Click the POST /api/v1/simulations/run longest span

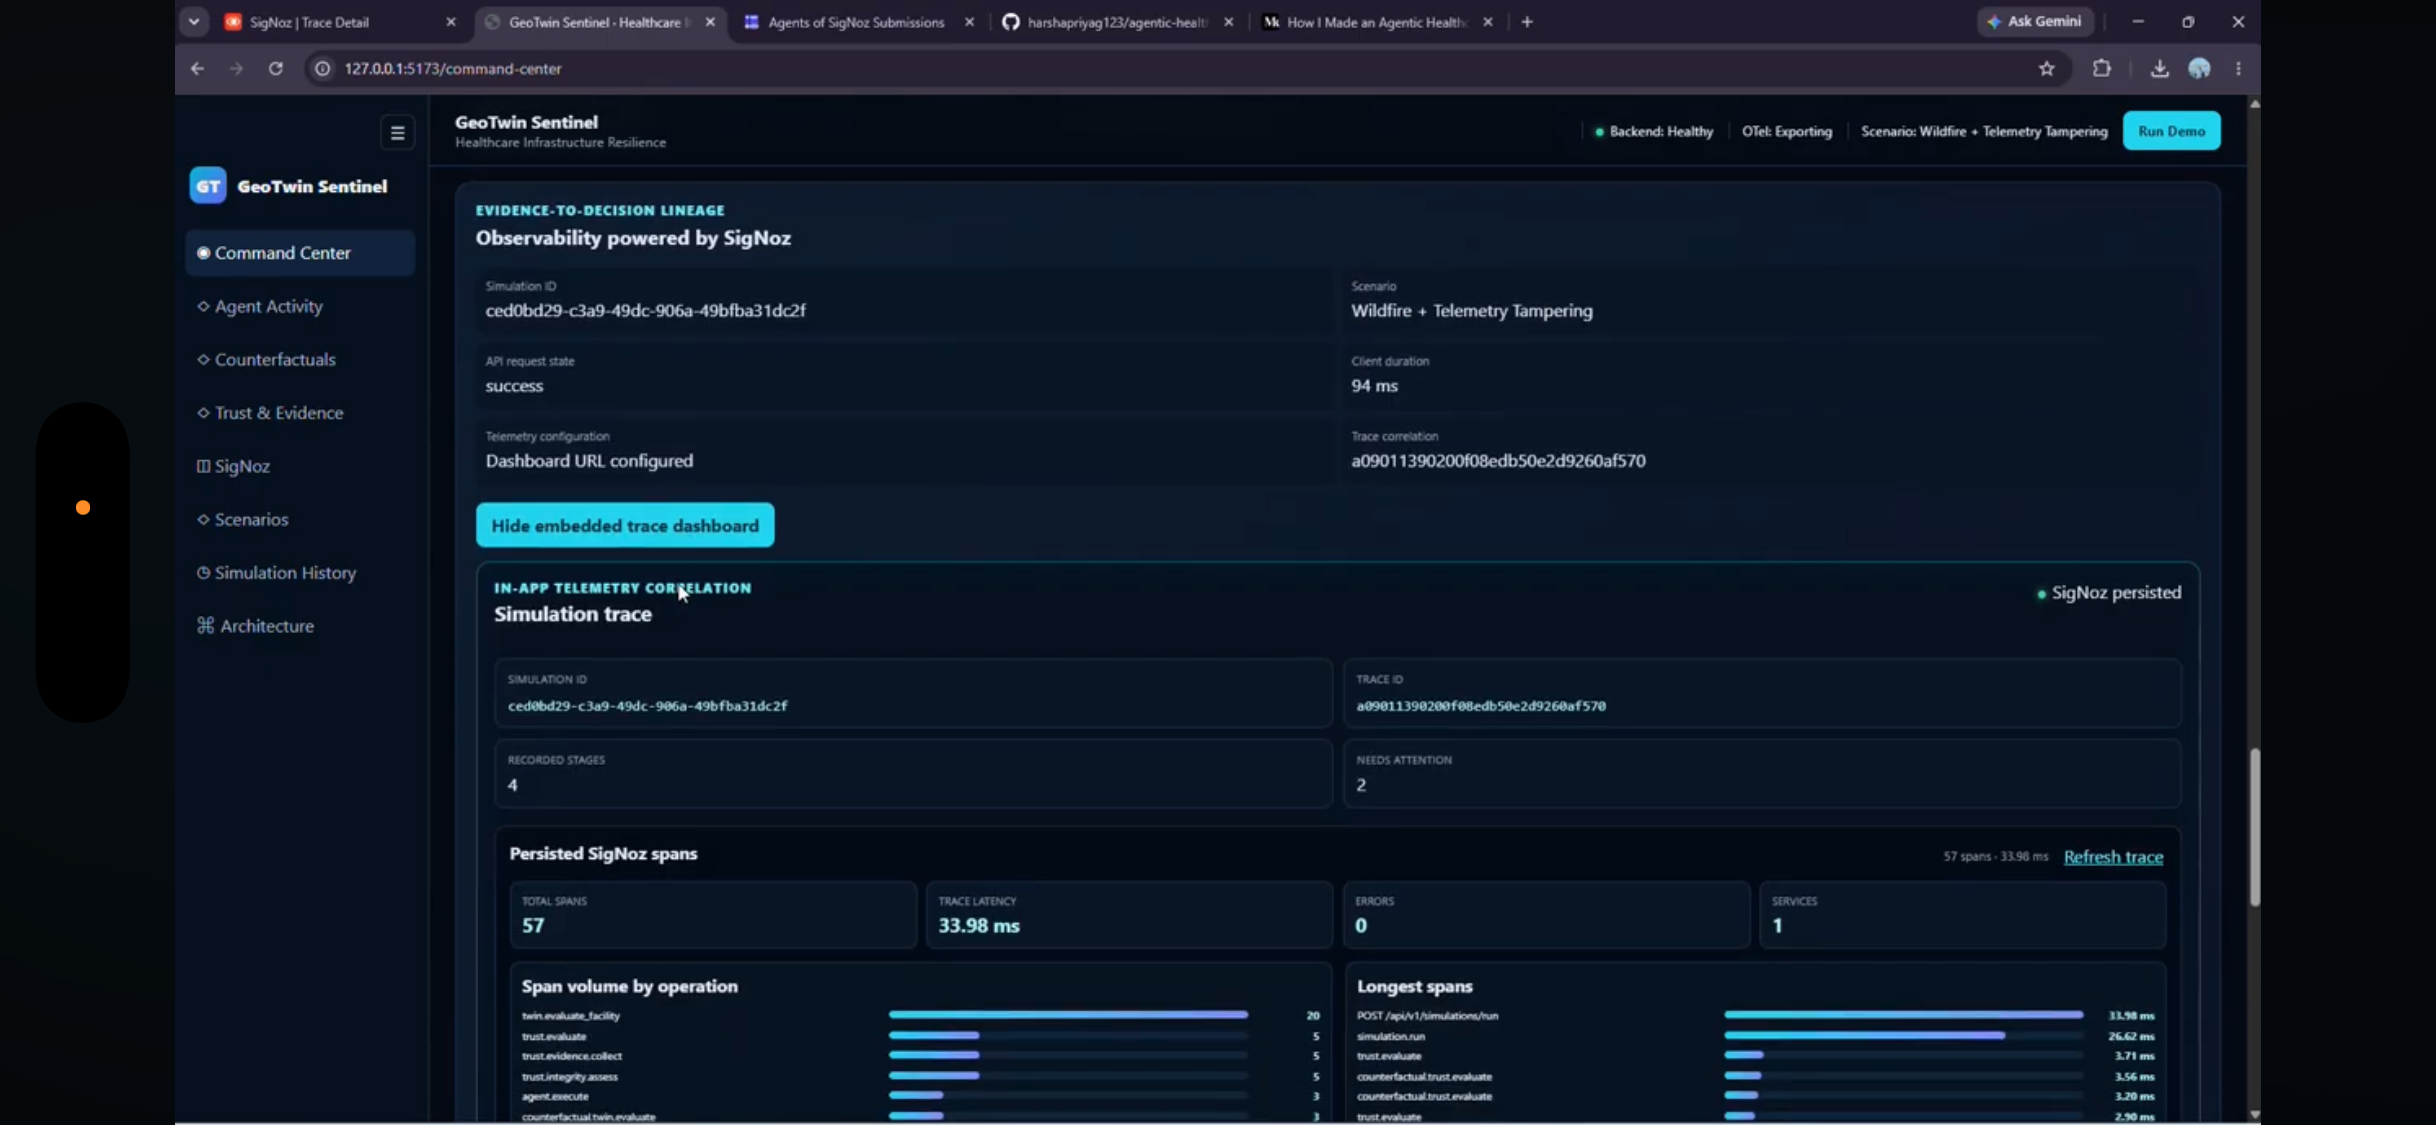pyautogui.click(x=1755, y=1015)
